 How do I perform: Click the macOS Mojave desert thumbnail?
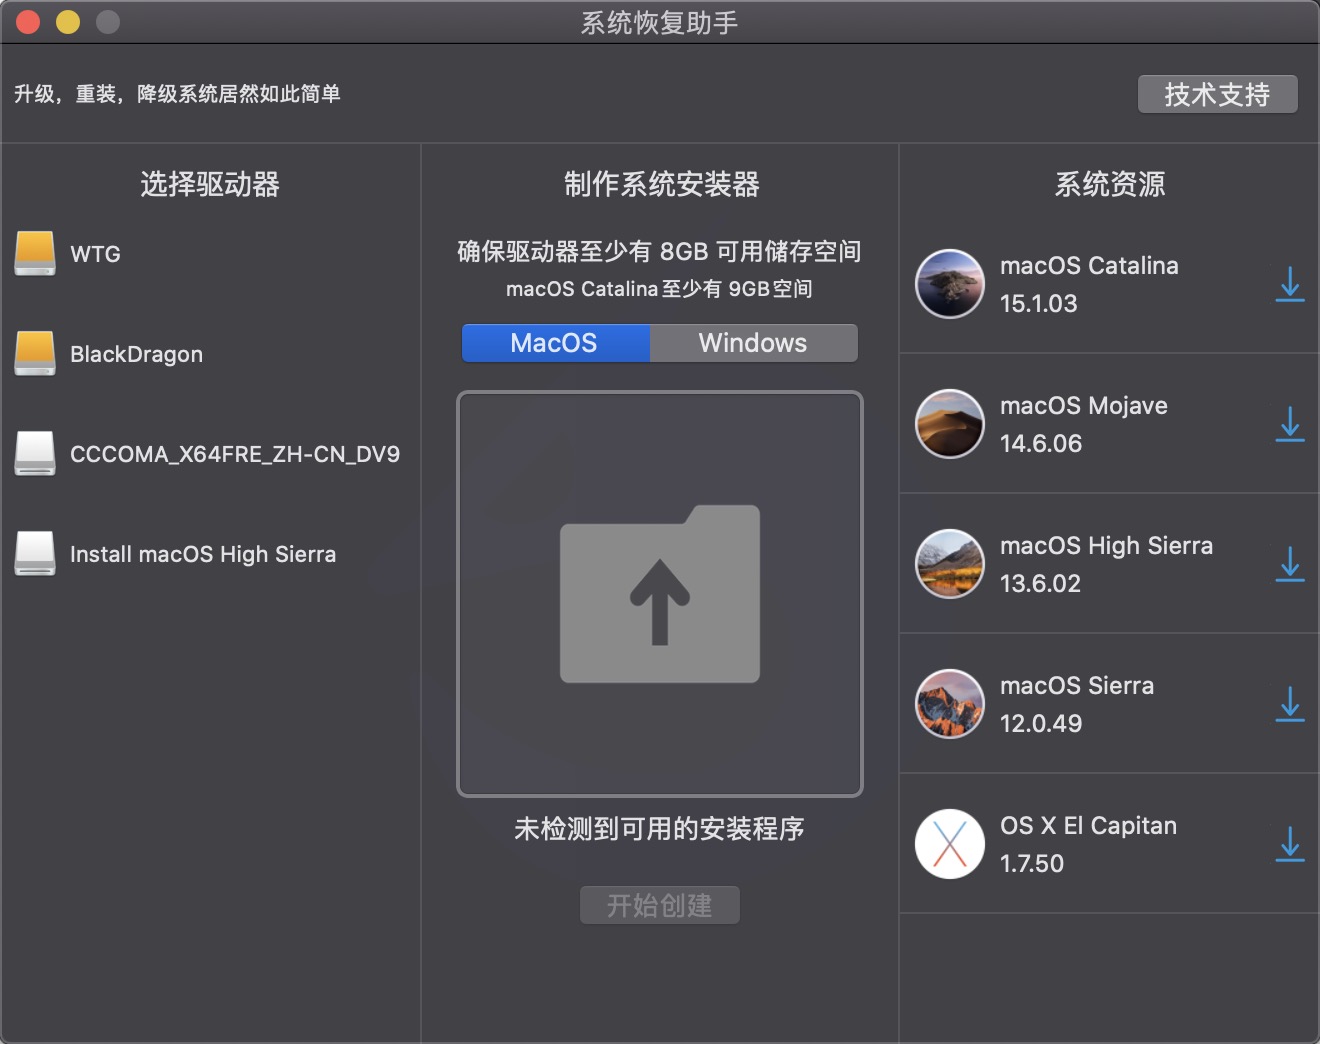point(950,424)
